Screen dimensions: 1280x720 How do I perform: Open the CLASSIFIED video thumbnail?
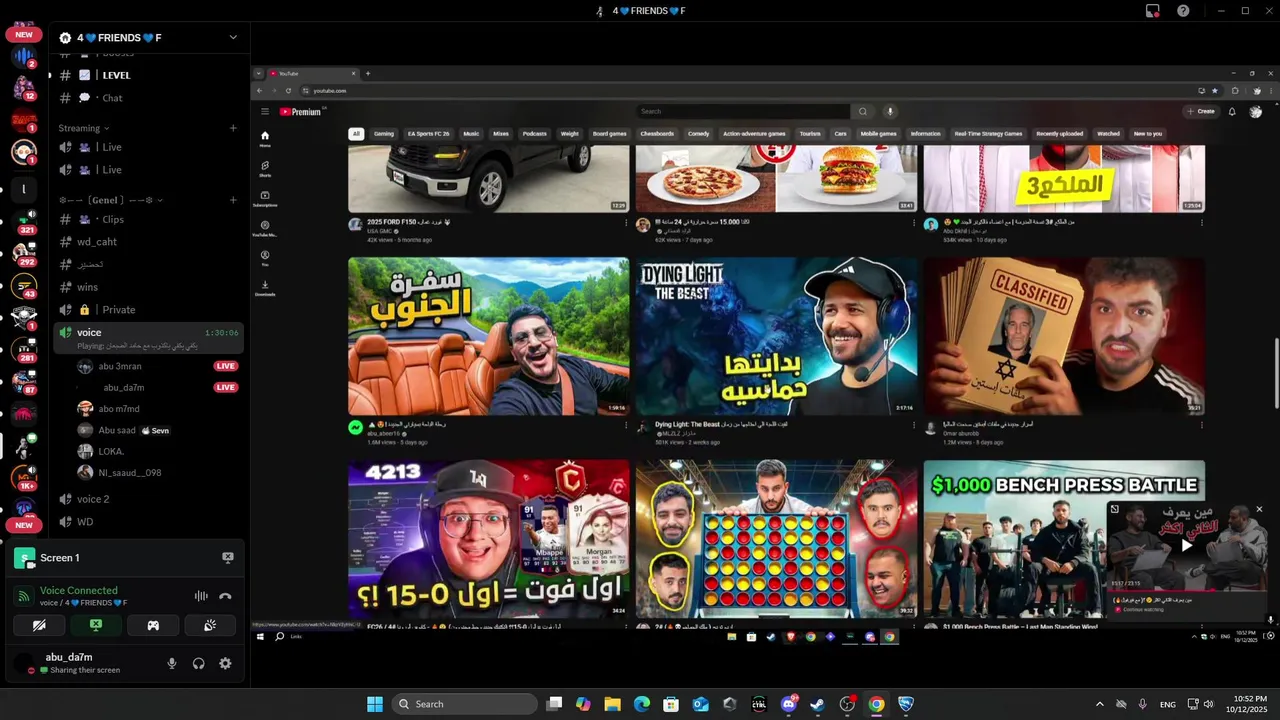[1064, 336]
